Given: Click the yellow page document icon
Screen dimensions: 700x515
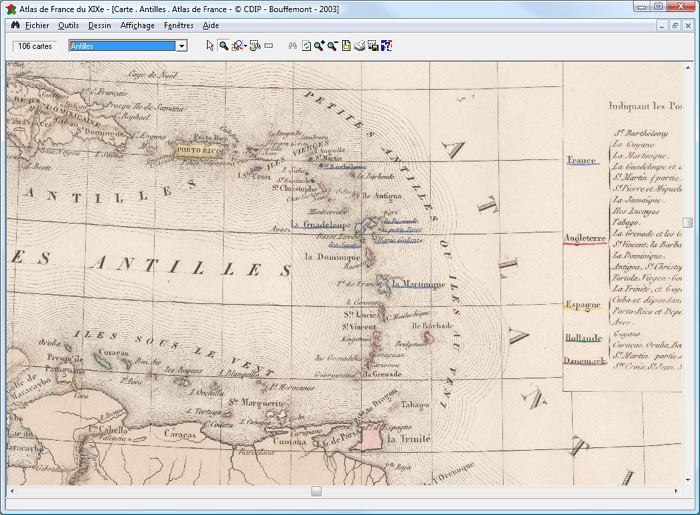Looking at the screenshot, I should tap(346, 46).
